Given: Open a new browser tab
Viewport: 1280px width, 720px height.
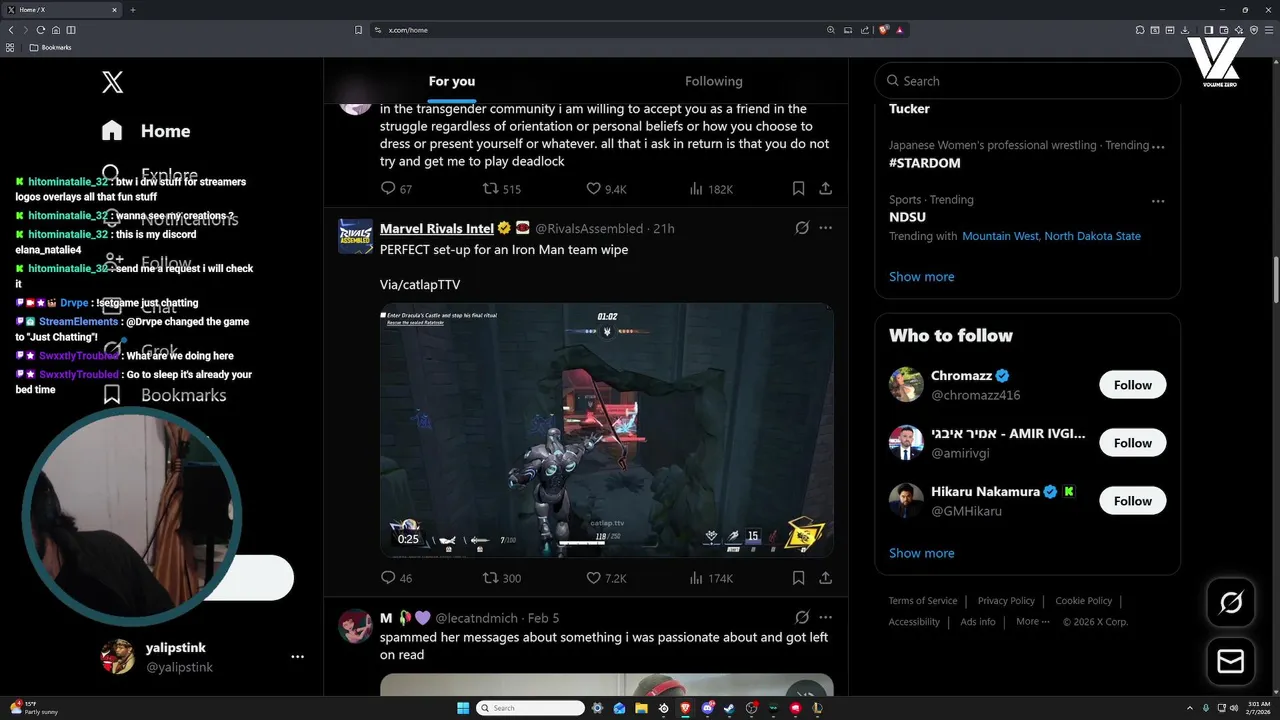Looking at the screenshot, I should click(x=132, y=10).
